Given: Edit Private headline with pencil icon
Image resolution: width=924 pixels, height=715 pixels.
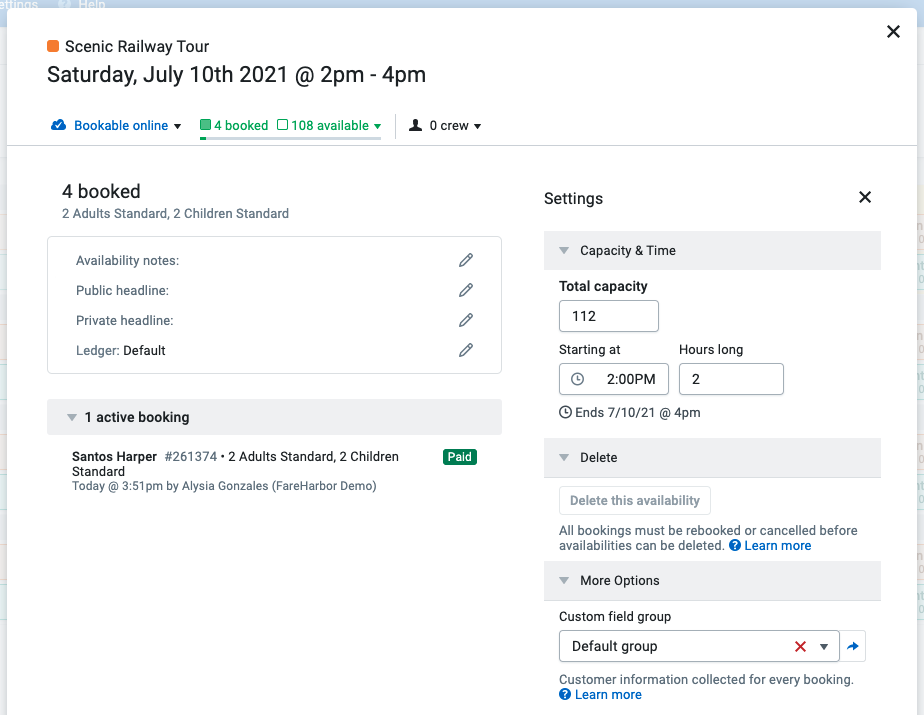Looking at the screenshot, I should (x=466, y=320).
